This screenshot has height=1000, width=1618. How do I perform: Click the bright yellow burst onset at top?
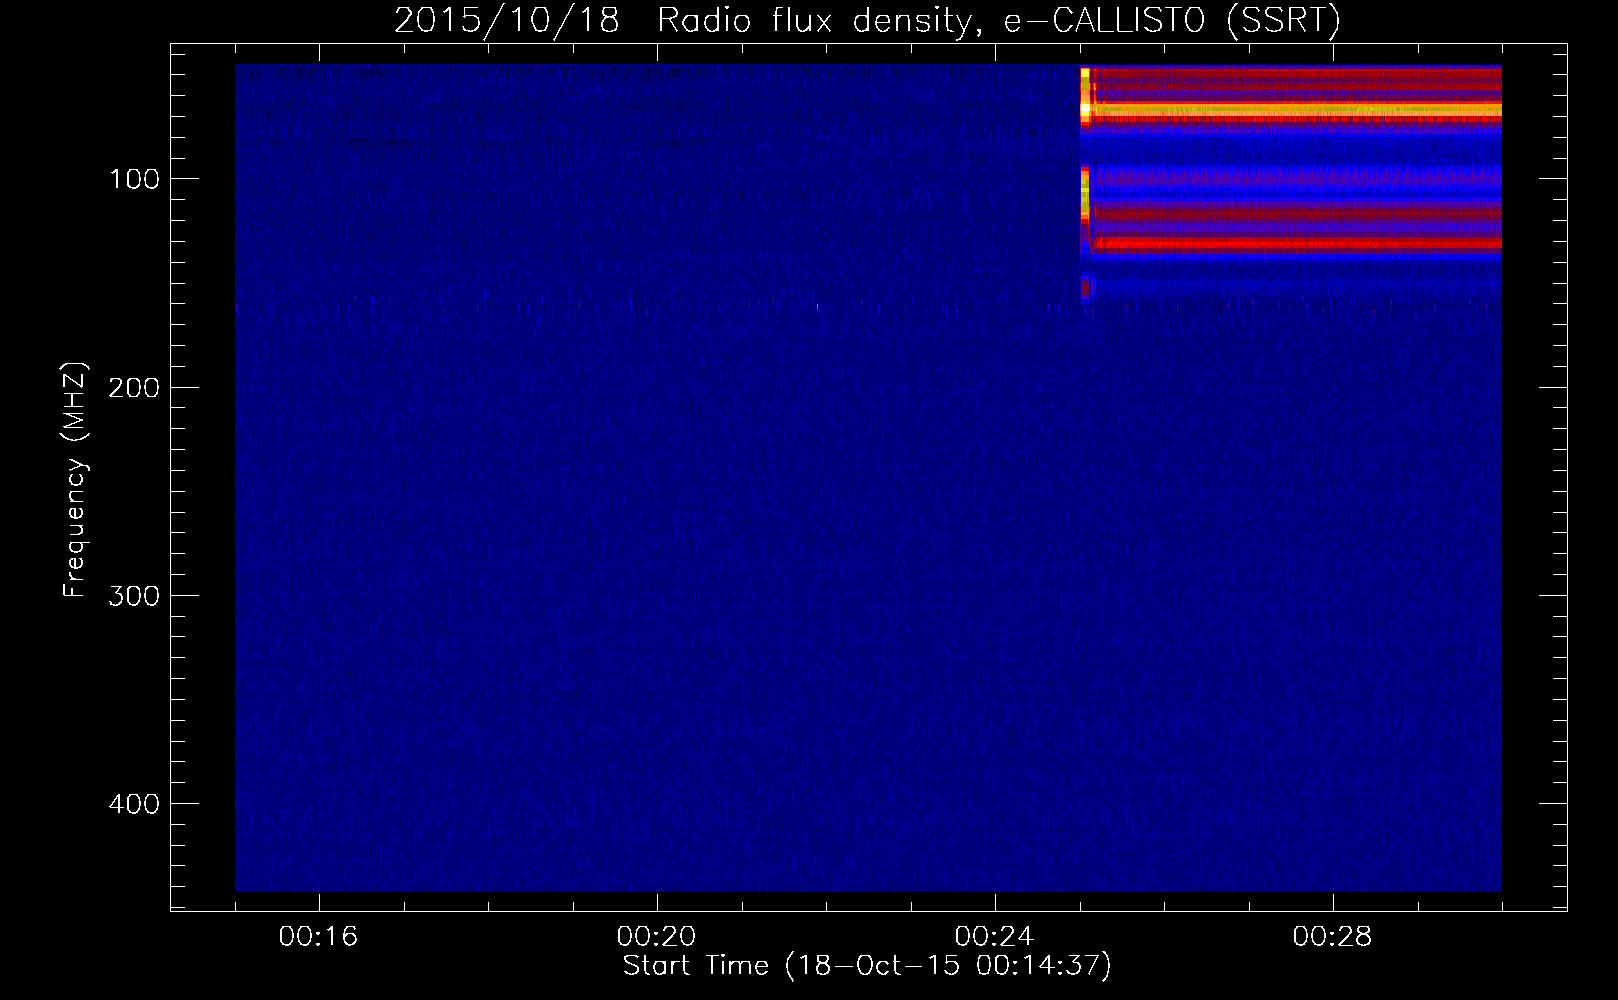coord(1085,95)
